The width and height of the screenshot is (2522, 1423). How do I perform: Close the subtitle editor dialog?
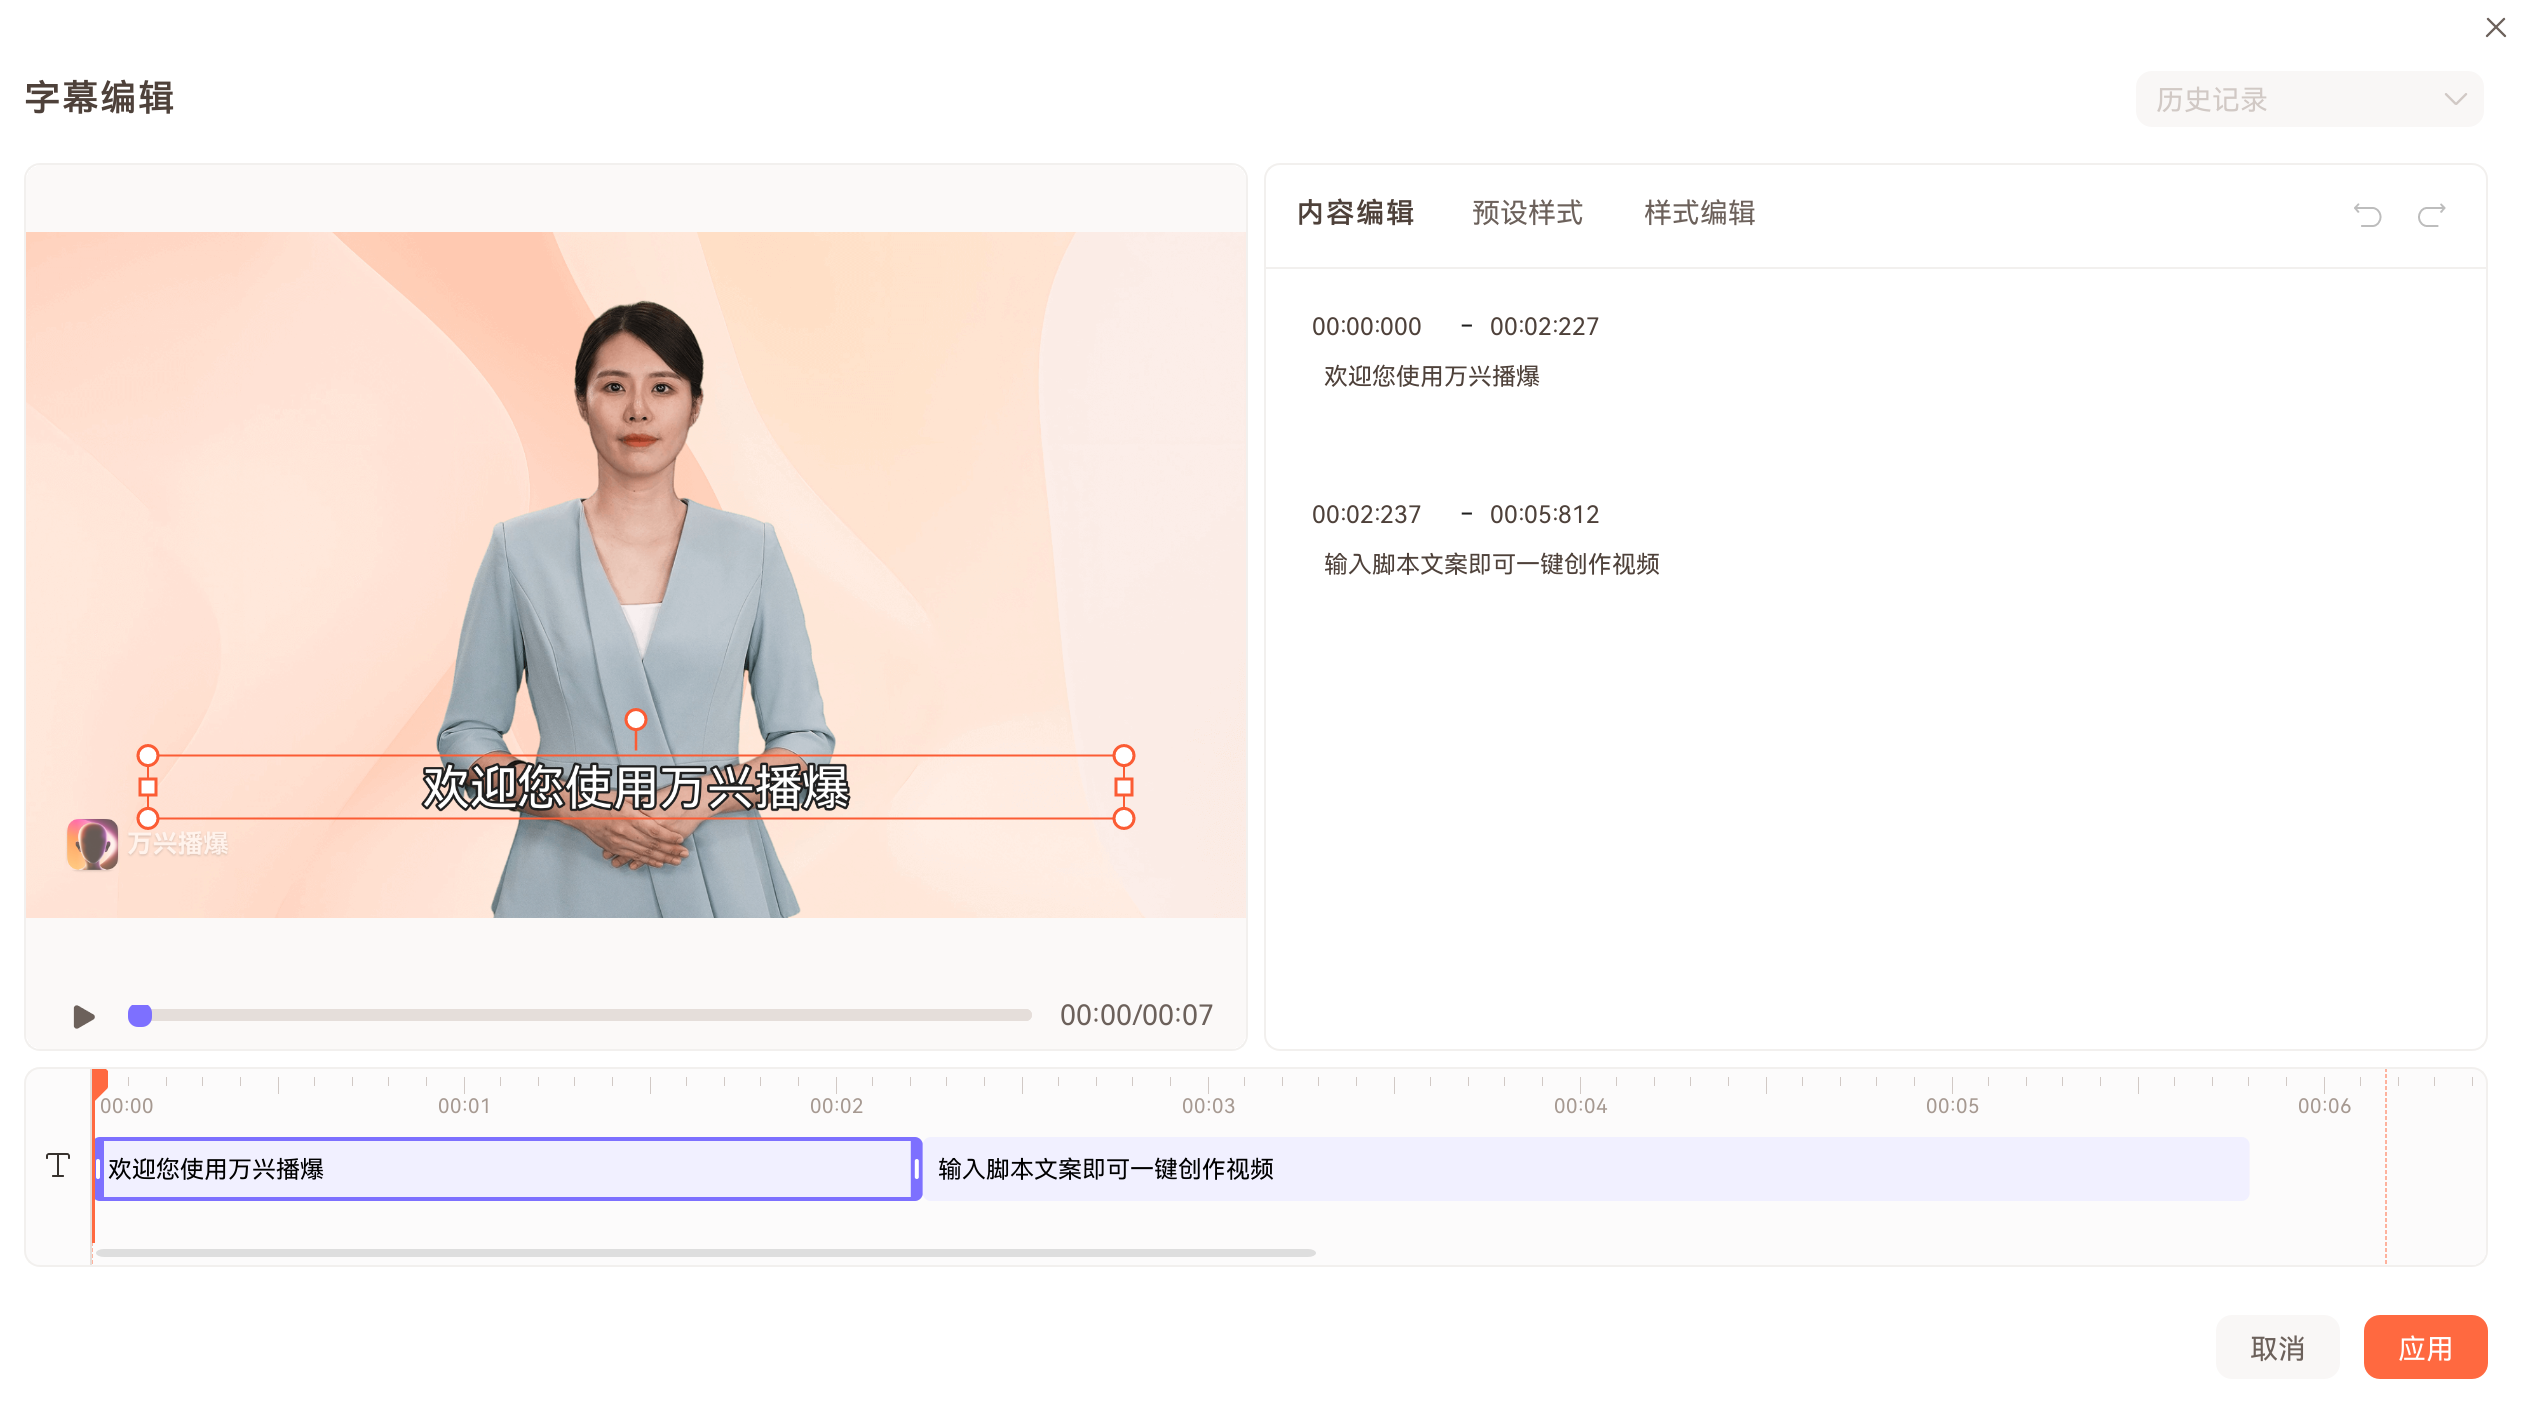point(2495,27)
